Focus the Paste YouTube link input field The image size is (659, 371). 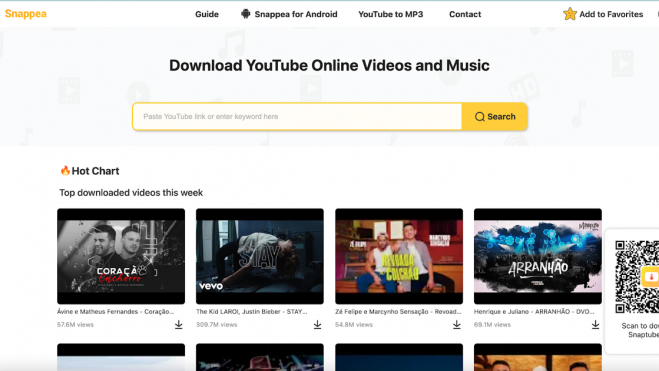coord(297,116)
